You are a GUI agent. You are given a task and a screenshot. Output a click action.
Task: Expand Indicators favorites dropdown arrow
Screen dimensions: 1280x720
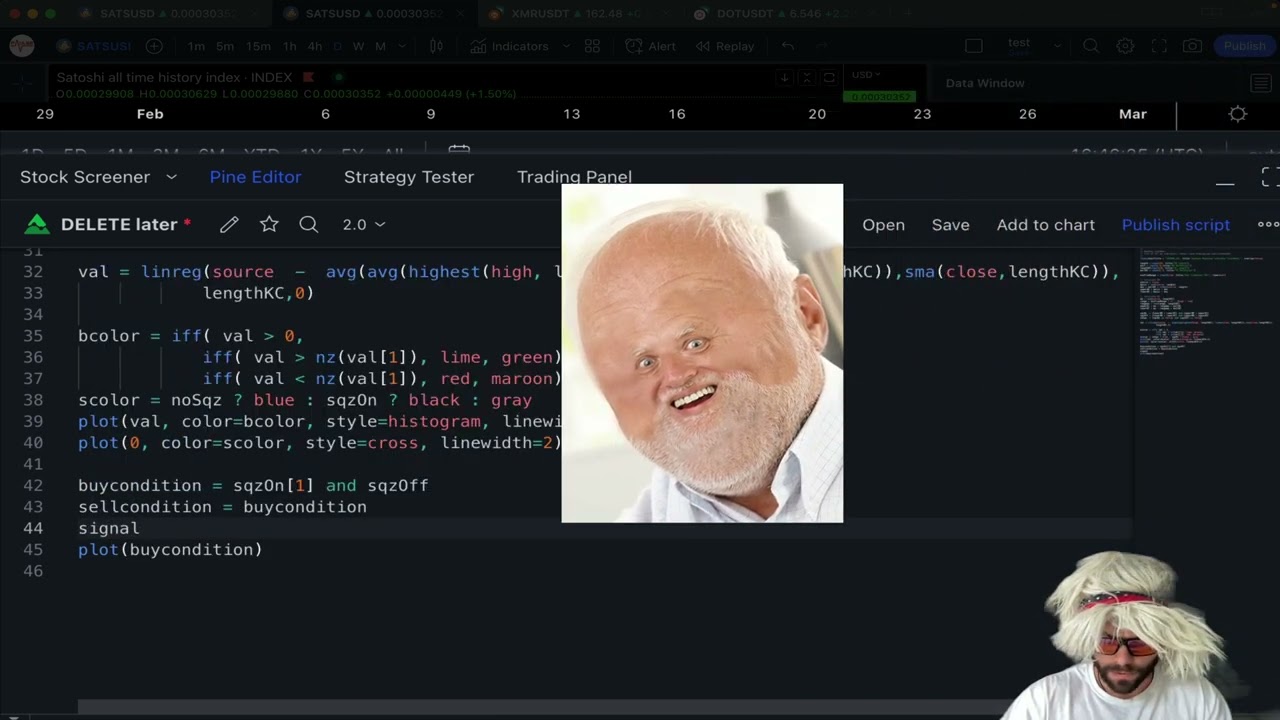[566, 46]
